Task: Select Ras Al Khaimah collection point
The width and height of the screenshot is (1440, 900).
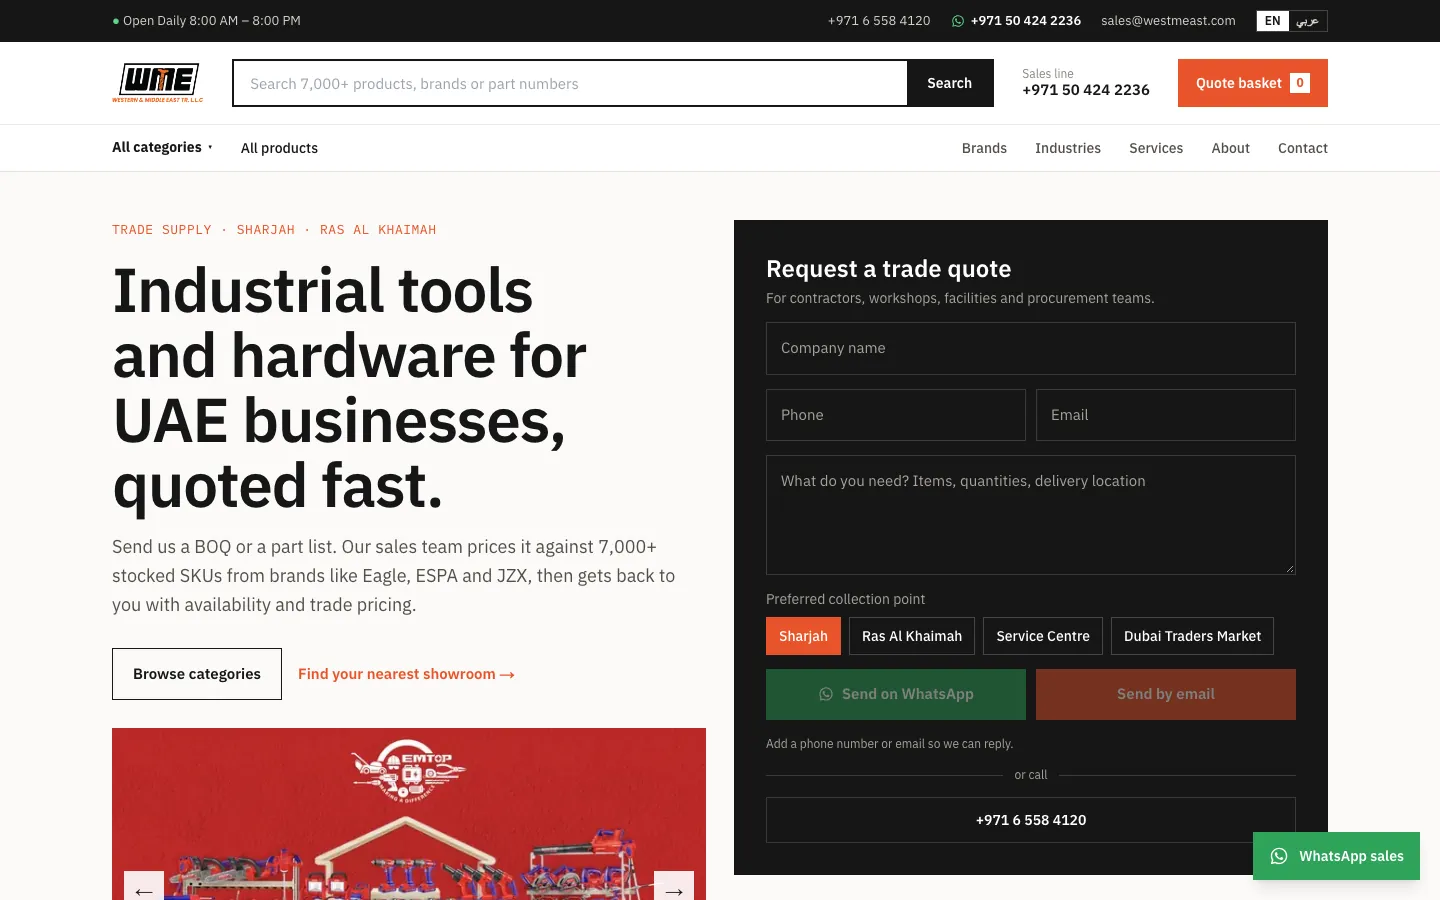Action: [x=912, y=636]
